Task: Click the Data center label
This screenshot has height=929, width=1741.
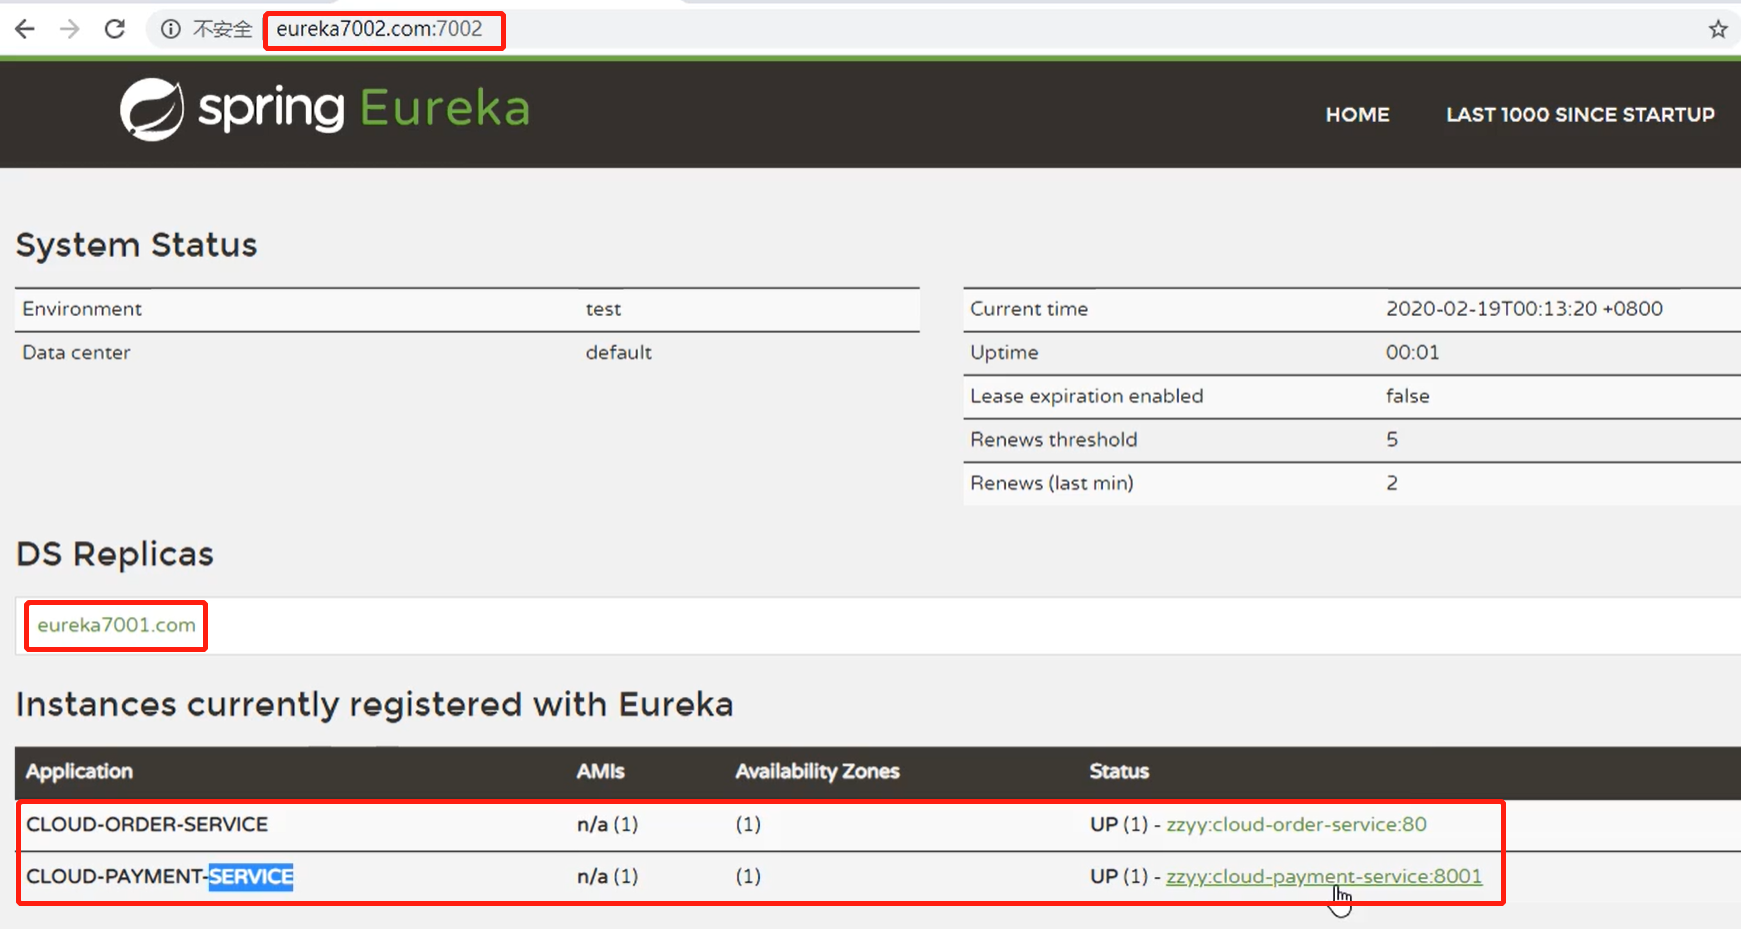Action: click(76, 352)
